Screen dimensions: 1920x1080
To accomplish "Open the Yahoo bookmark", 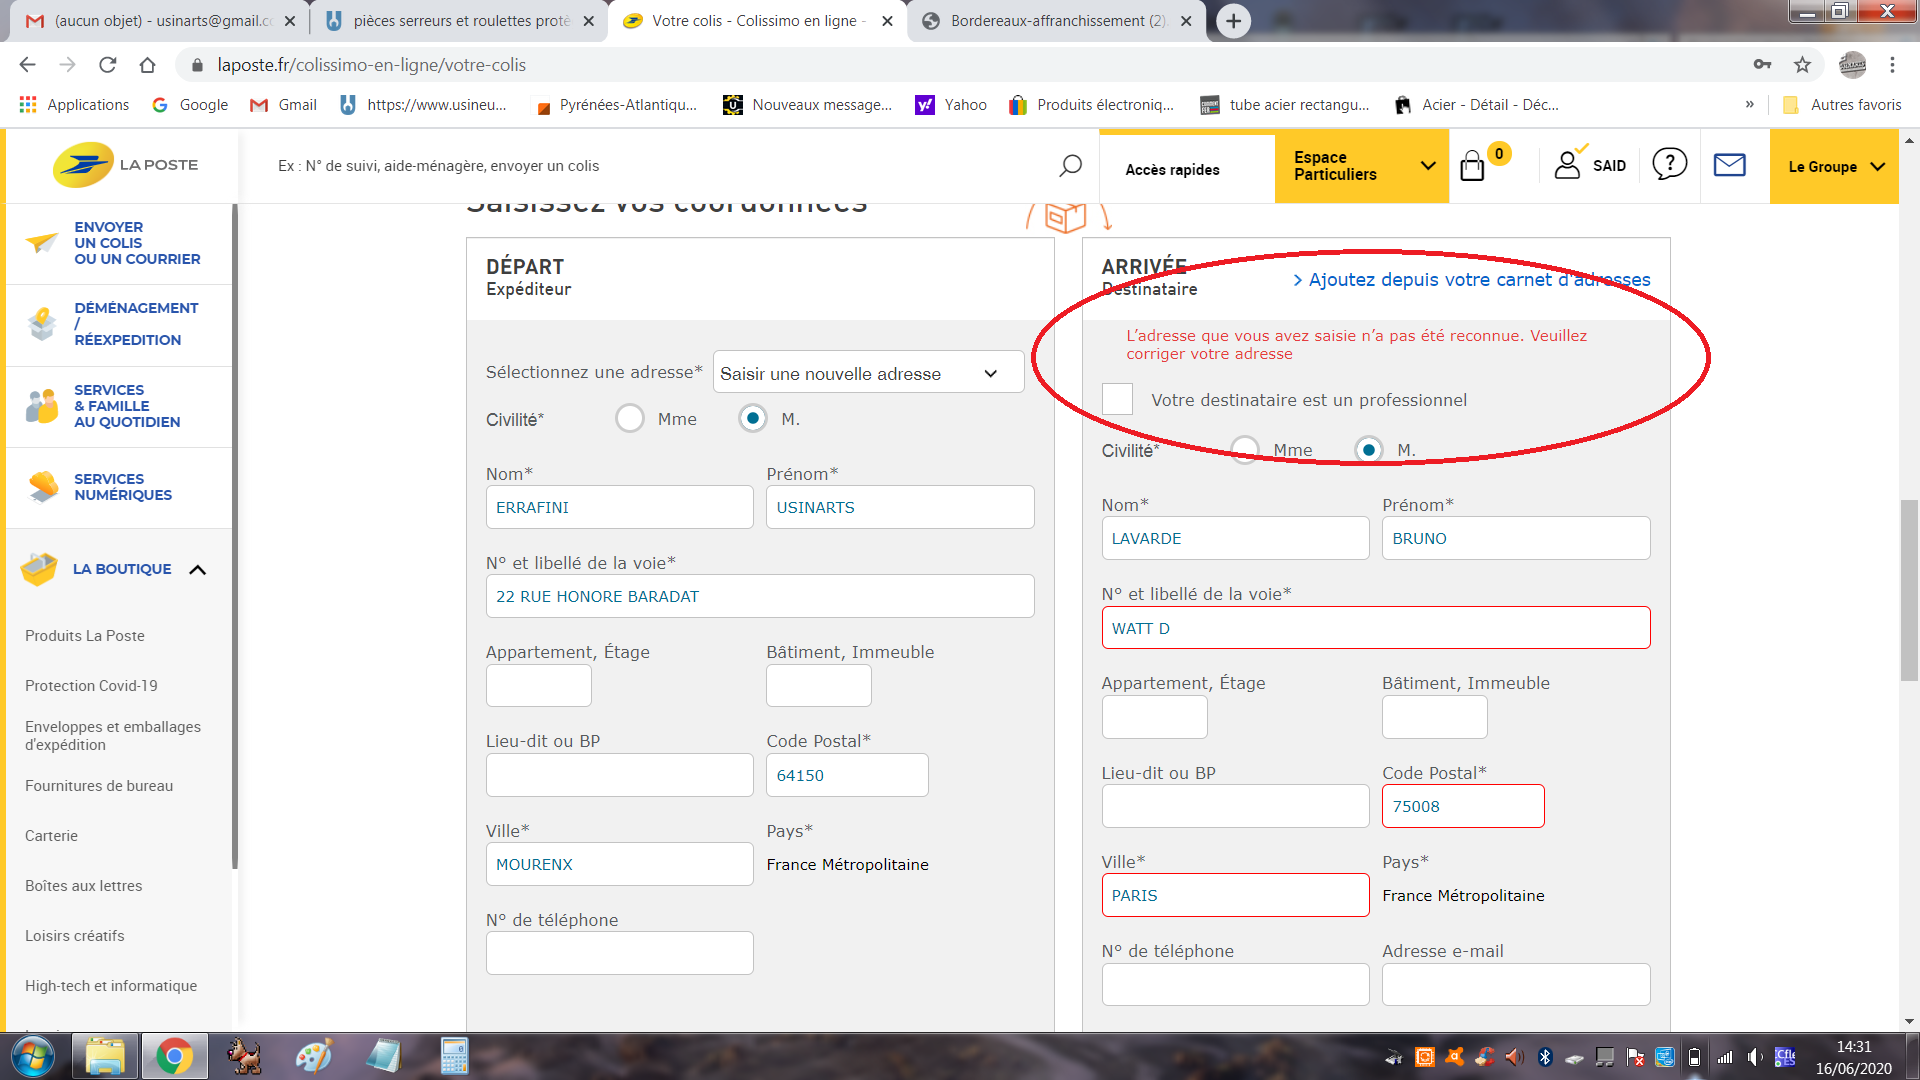I will 951,105.
